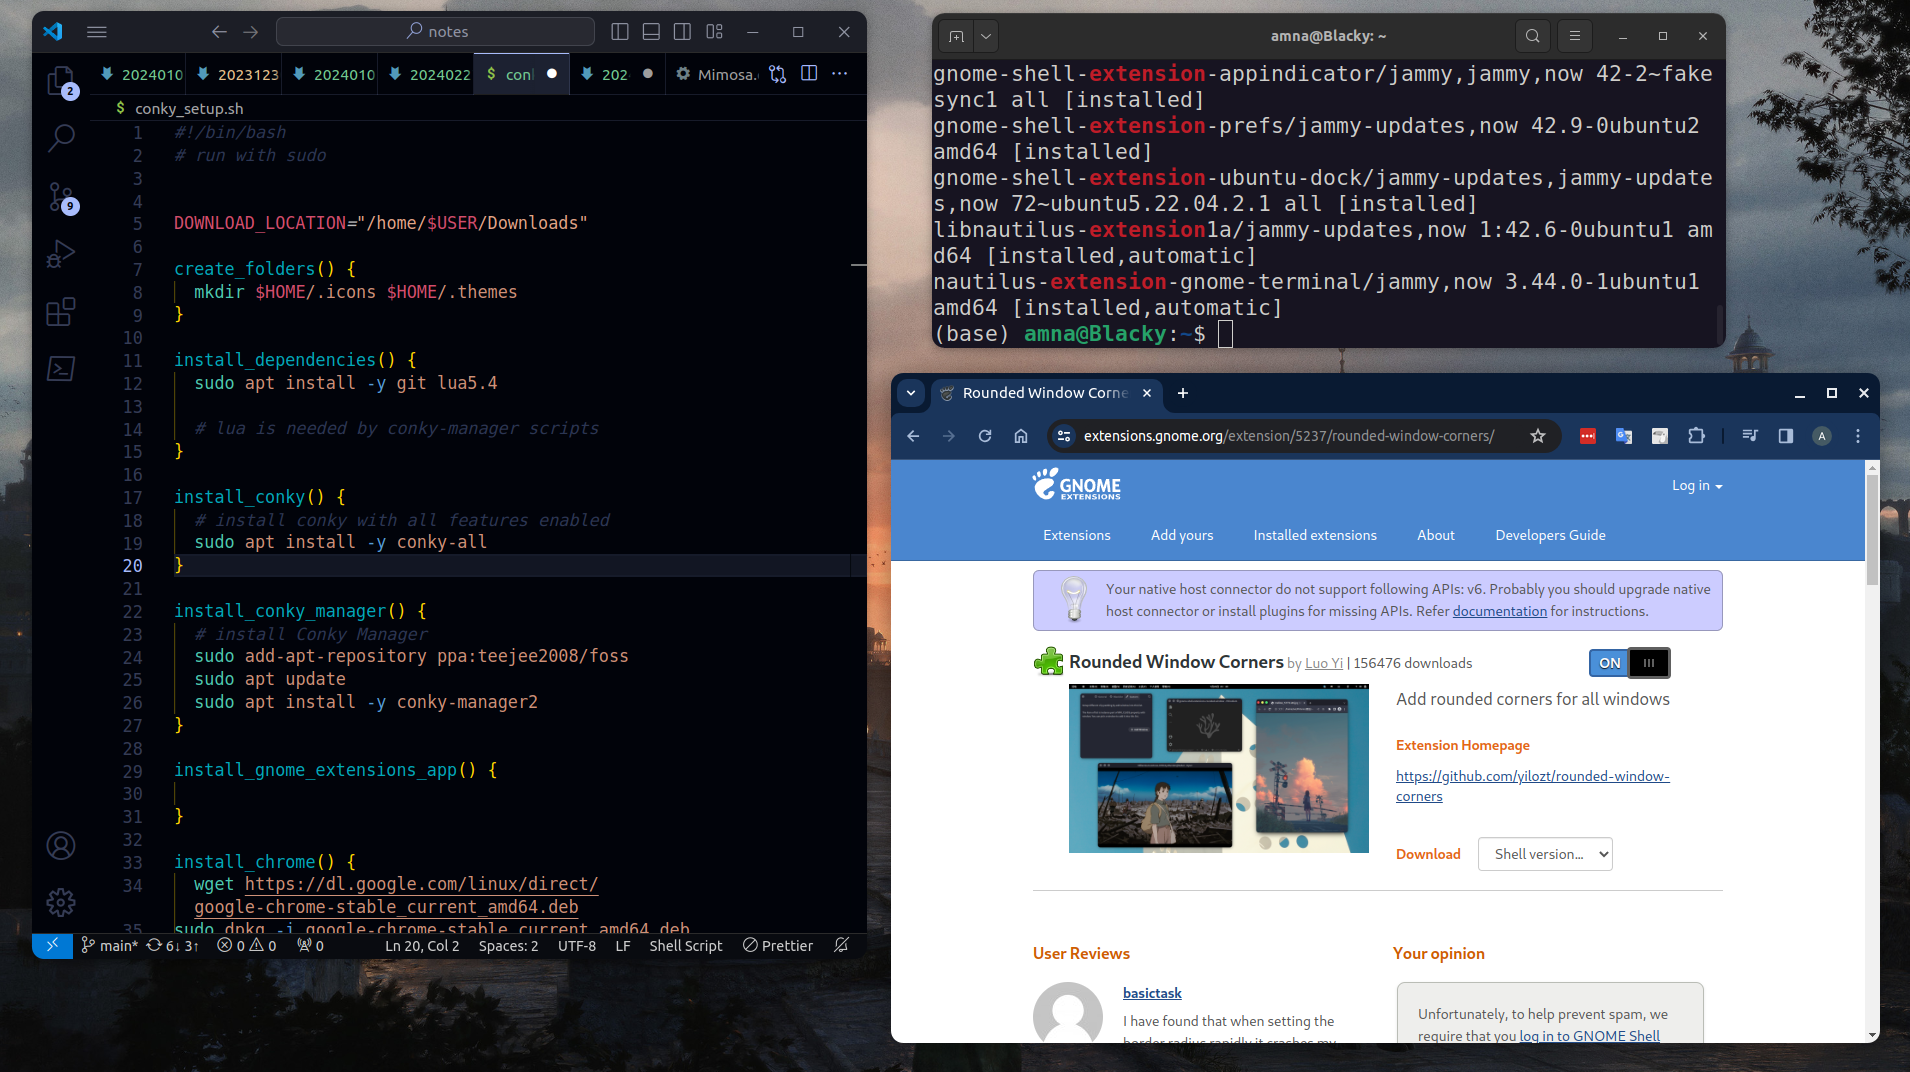Change indentation via Spaces: 2
1910x1072 pixels.
point(508,945)
